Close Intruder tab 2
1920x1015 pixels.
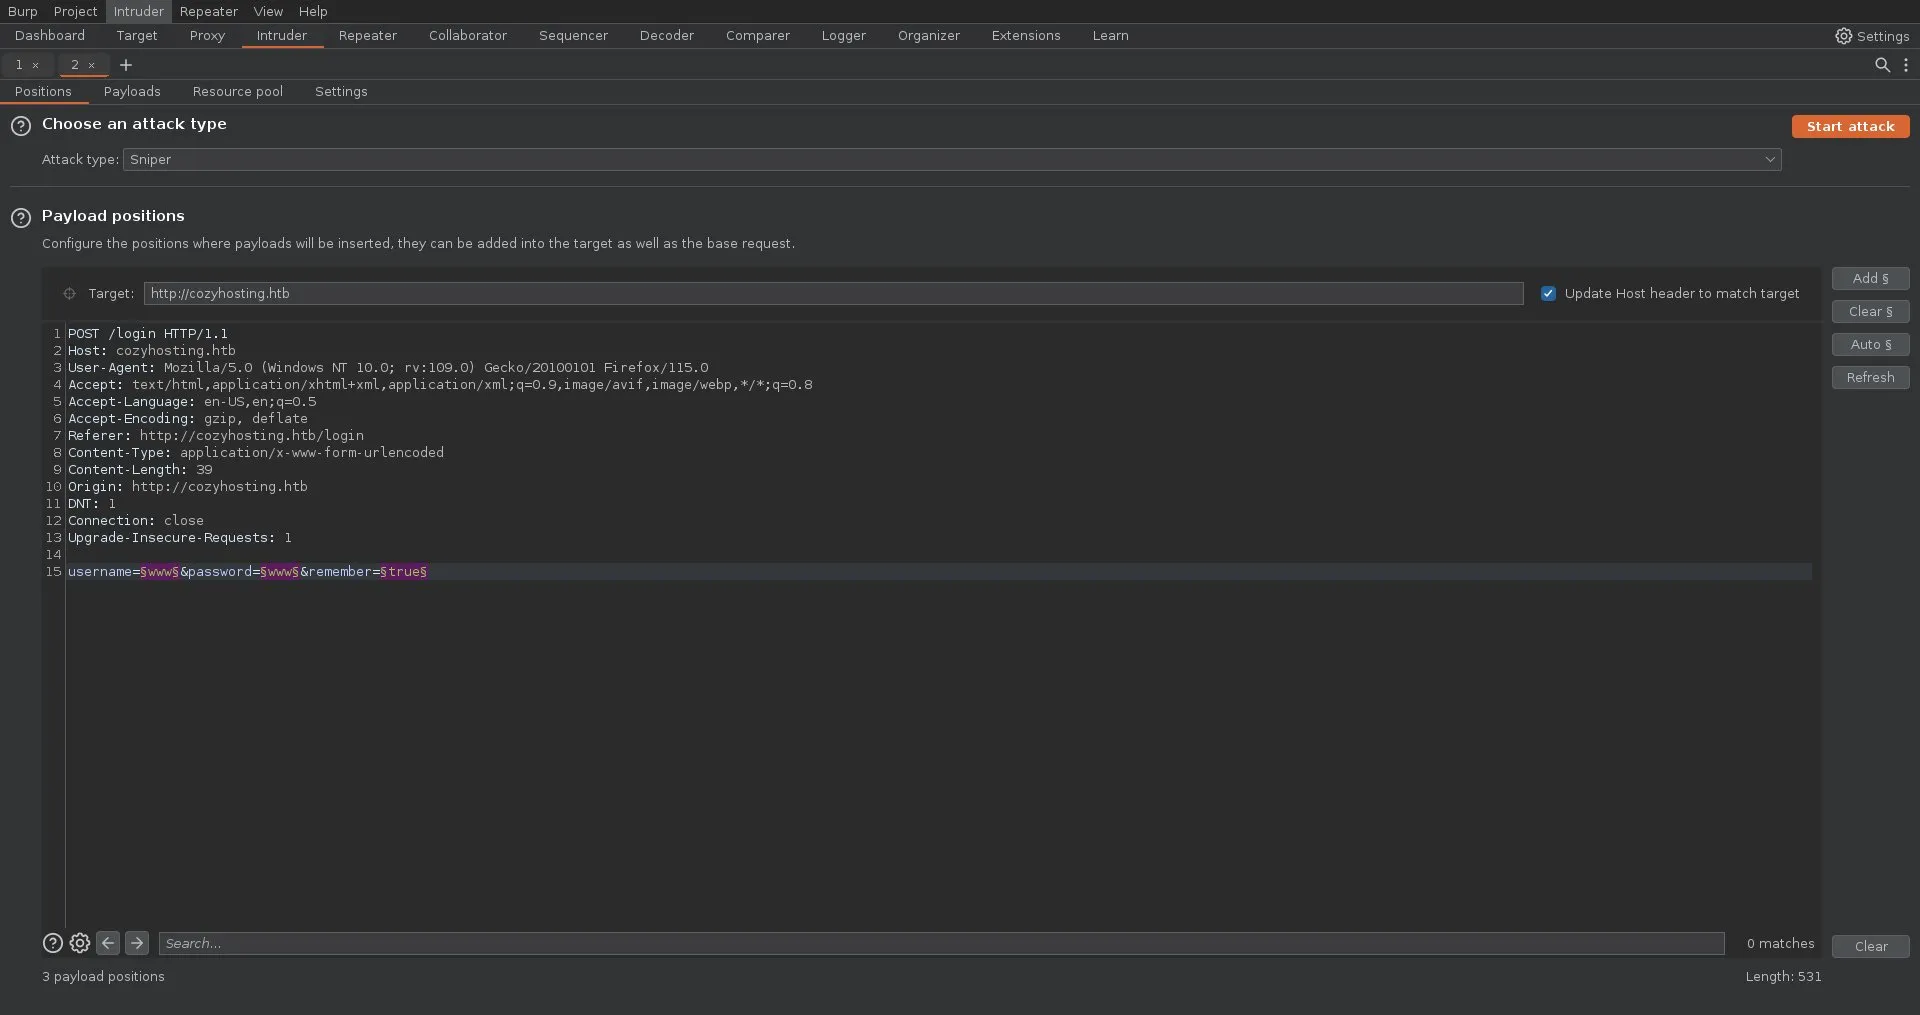pyautogui.click(x=92, y=65)
